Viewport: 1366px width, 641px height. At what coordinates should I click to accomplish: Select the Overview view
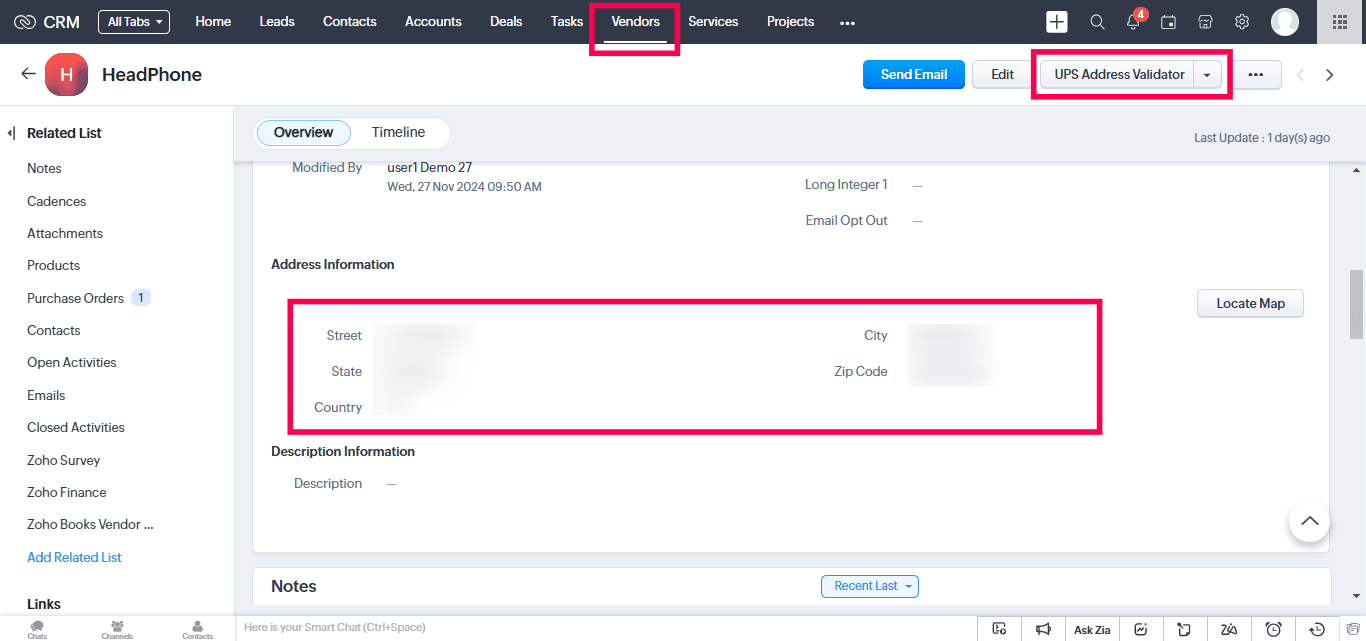[x=304, y=132]
